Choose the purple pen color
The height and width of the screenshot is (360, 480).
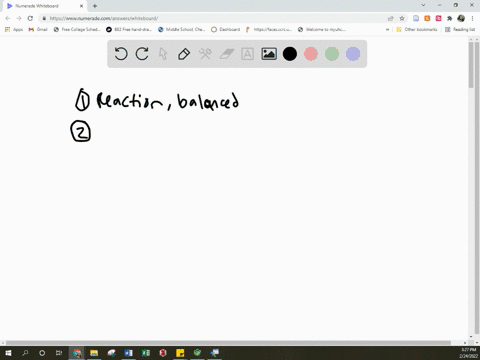coord(353,54)
